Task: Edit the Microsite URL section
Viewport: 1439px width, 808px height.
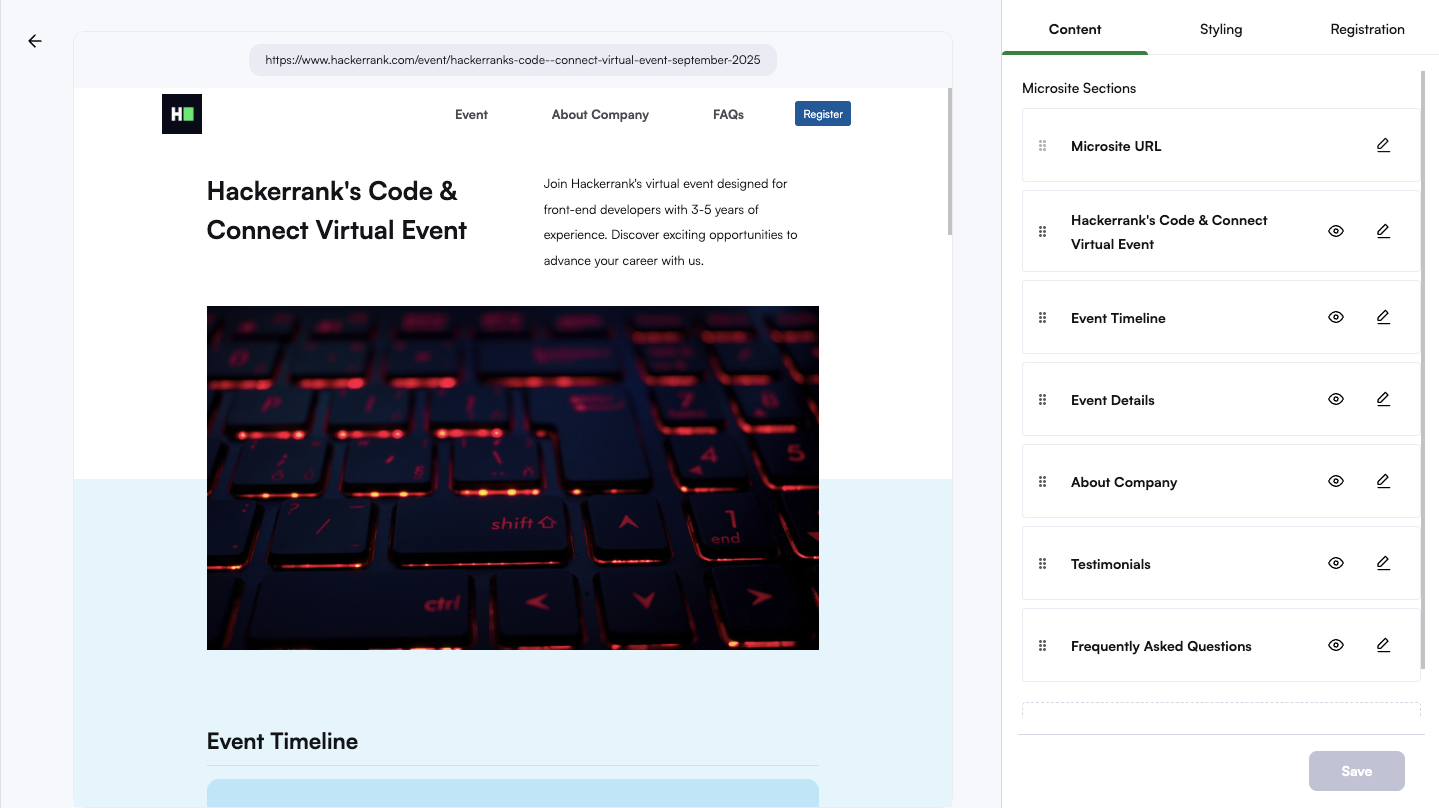Action: click(x=1383, y=145)
